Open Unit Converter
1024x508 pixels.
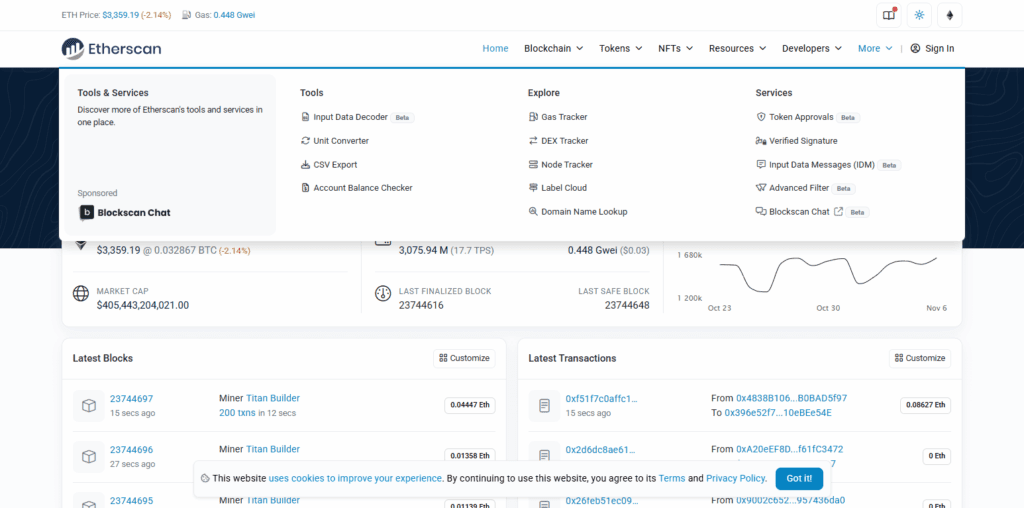pos(341,140)
